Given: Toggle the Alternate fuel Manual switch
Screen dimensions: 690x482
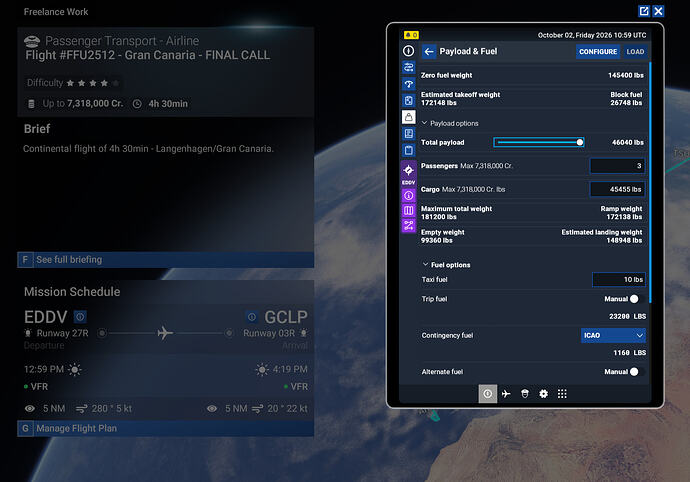Looking at the screenshot, I should tap(637, 372).
